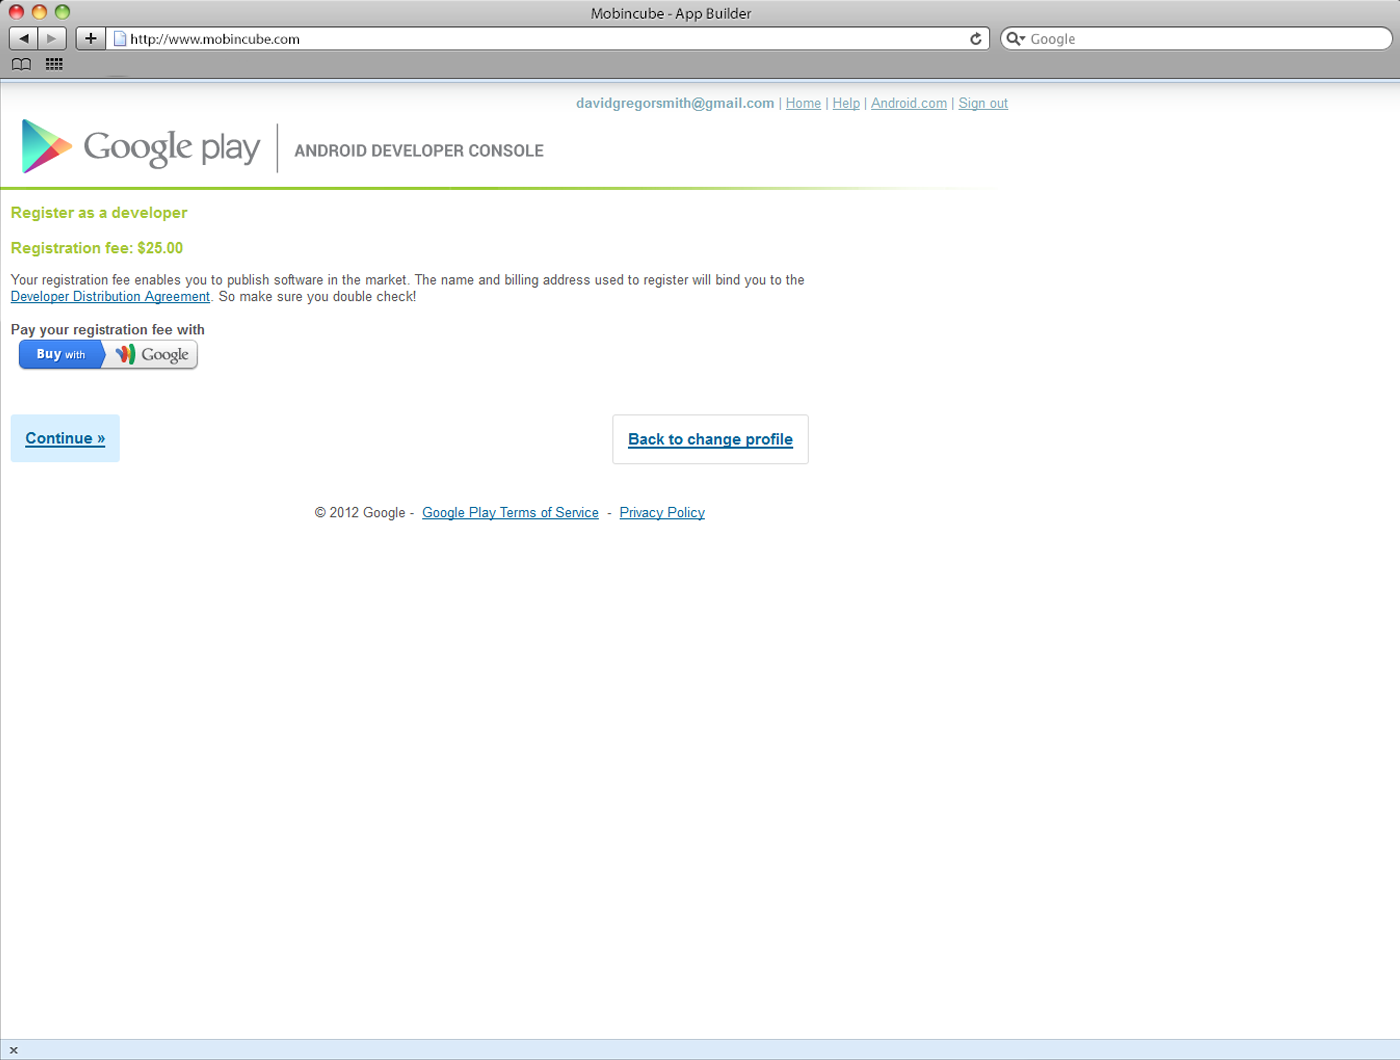Add bookmark with the plus button
This screenshot has height=1060, width=1400.
click(90, 38)
